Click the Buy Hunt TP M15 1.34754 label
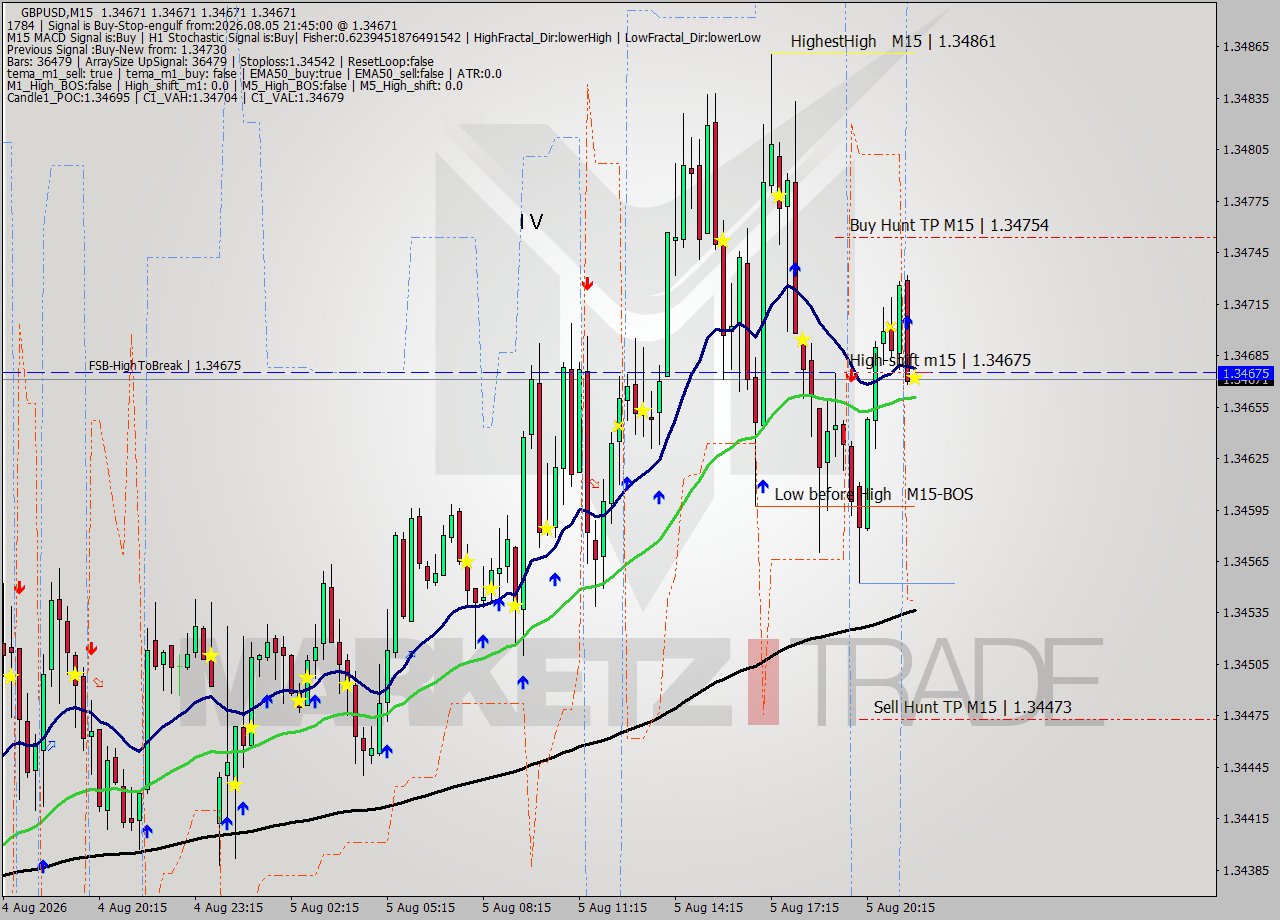The height and width of the screenshot is (920, 1280). coord(949,225)
